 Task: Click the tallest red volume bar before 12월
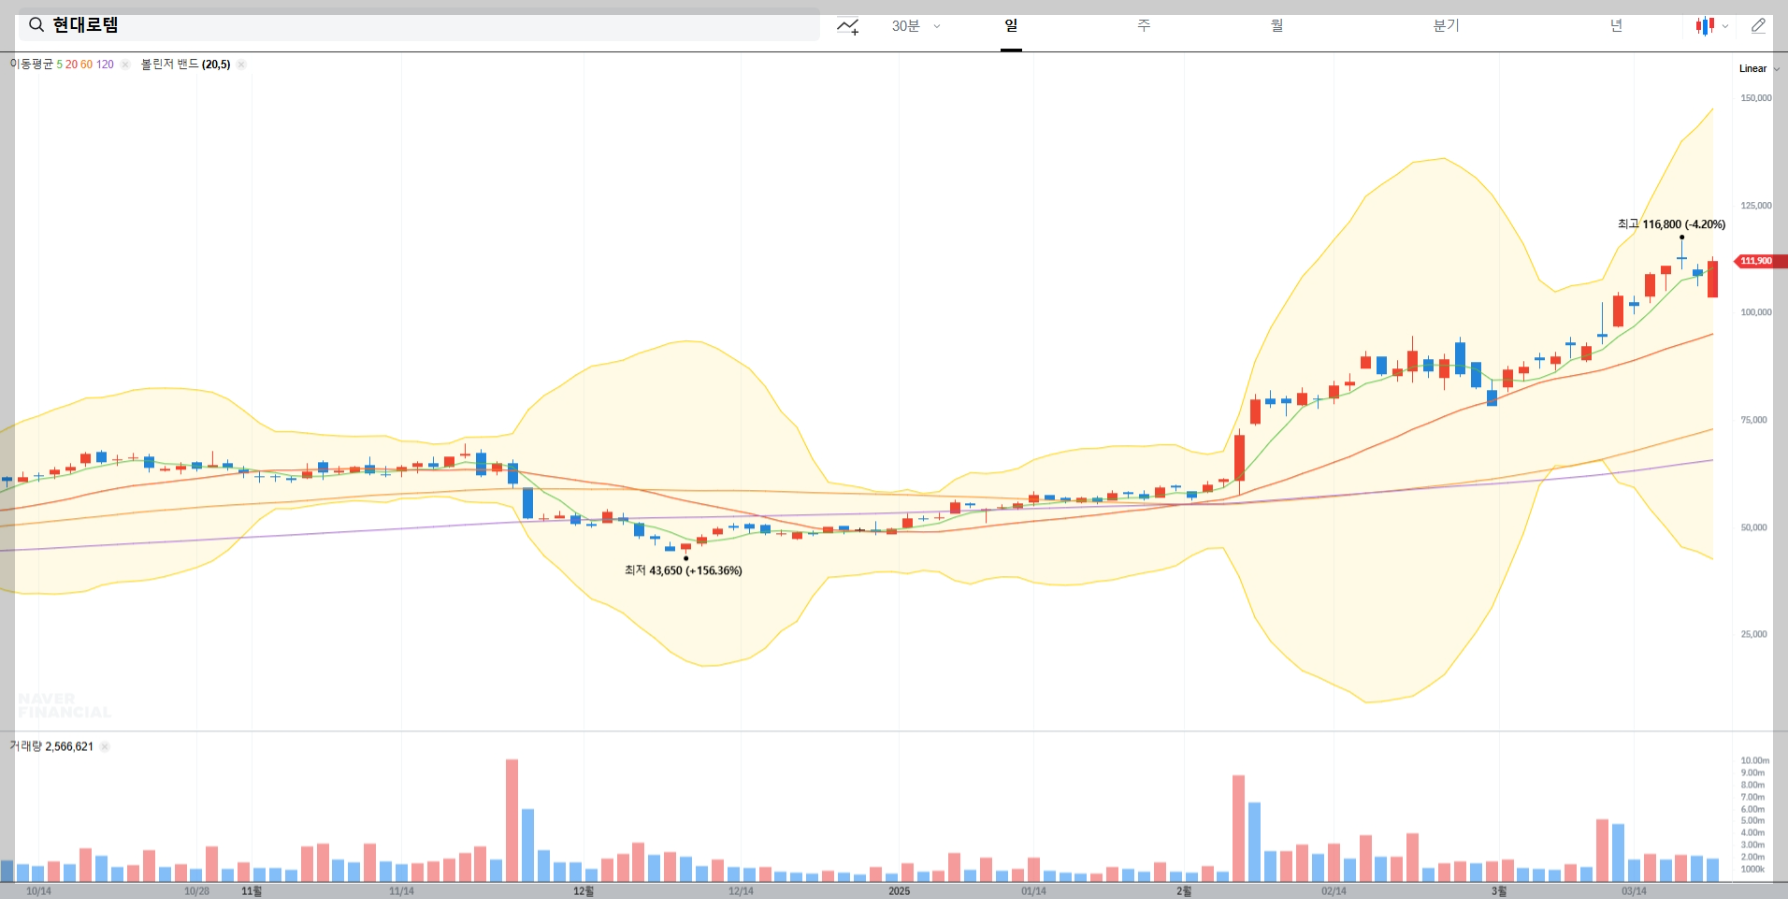[512, 820]
